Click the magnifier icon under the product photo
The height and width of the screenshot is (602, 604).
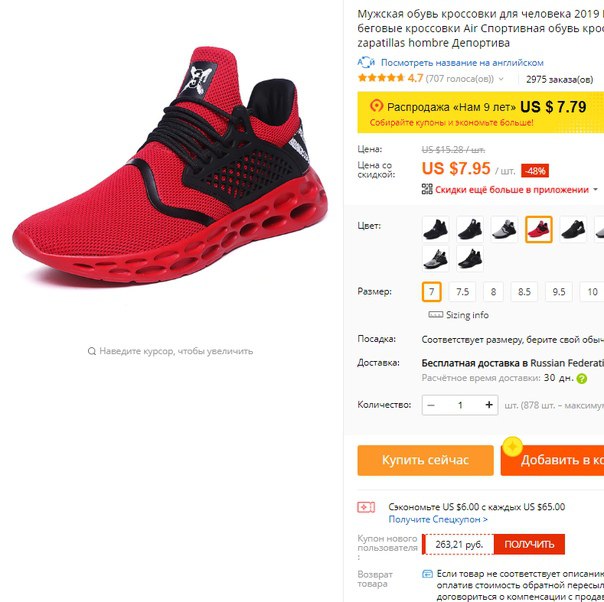coord(92,351)
